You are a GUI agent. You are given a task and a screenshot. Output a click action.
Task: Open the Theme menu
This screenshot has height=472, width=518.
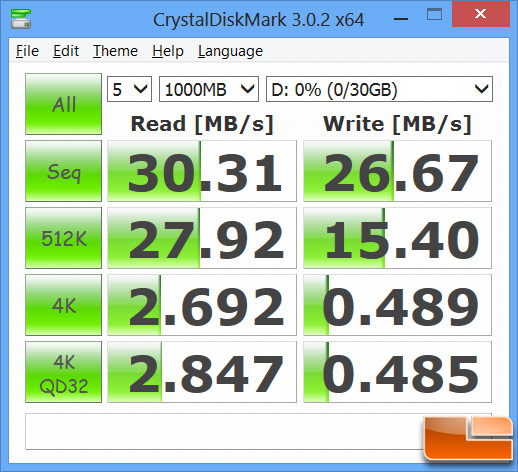tap(115, 51)
